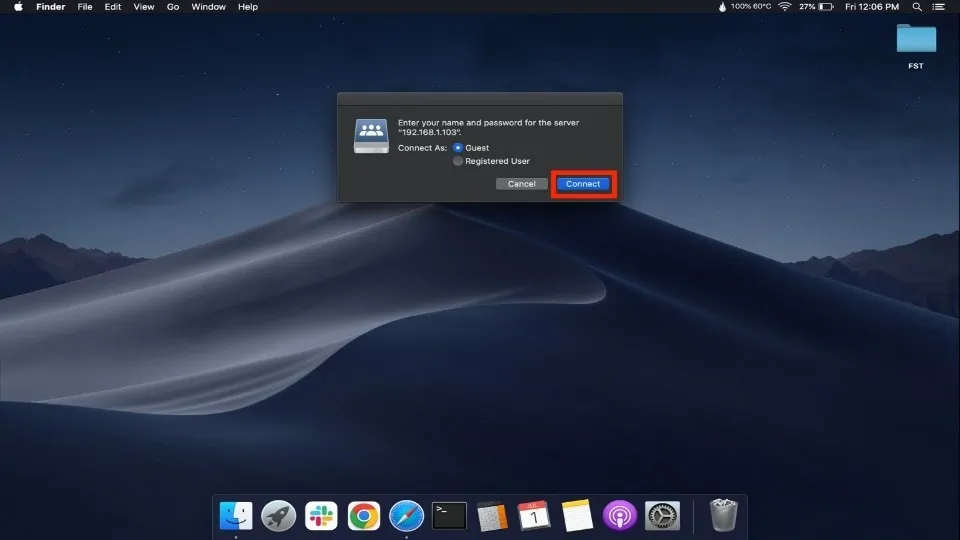Open the Help menu

click(x=248, y=7)
